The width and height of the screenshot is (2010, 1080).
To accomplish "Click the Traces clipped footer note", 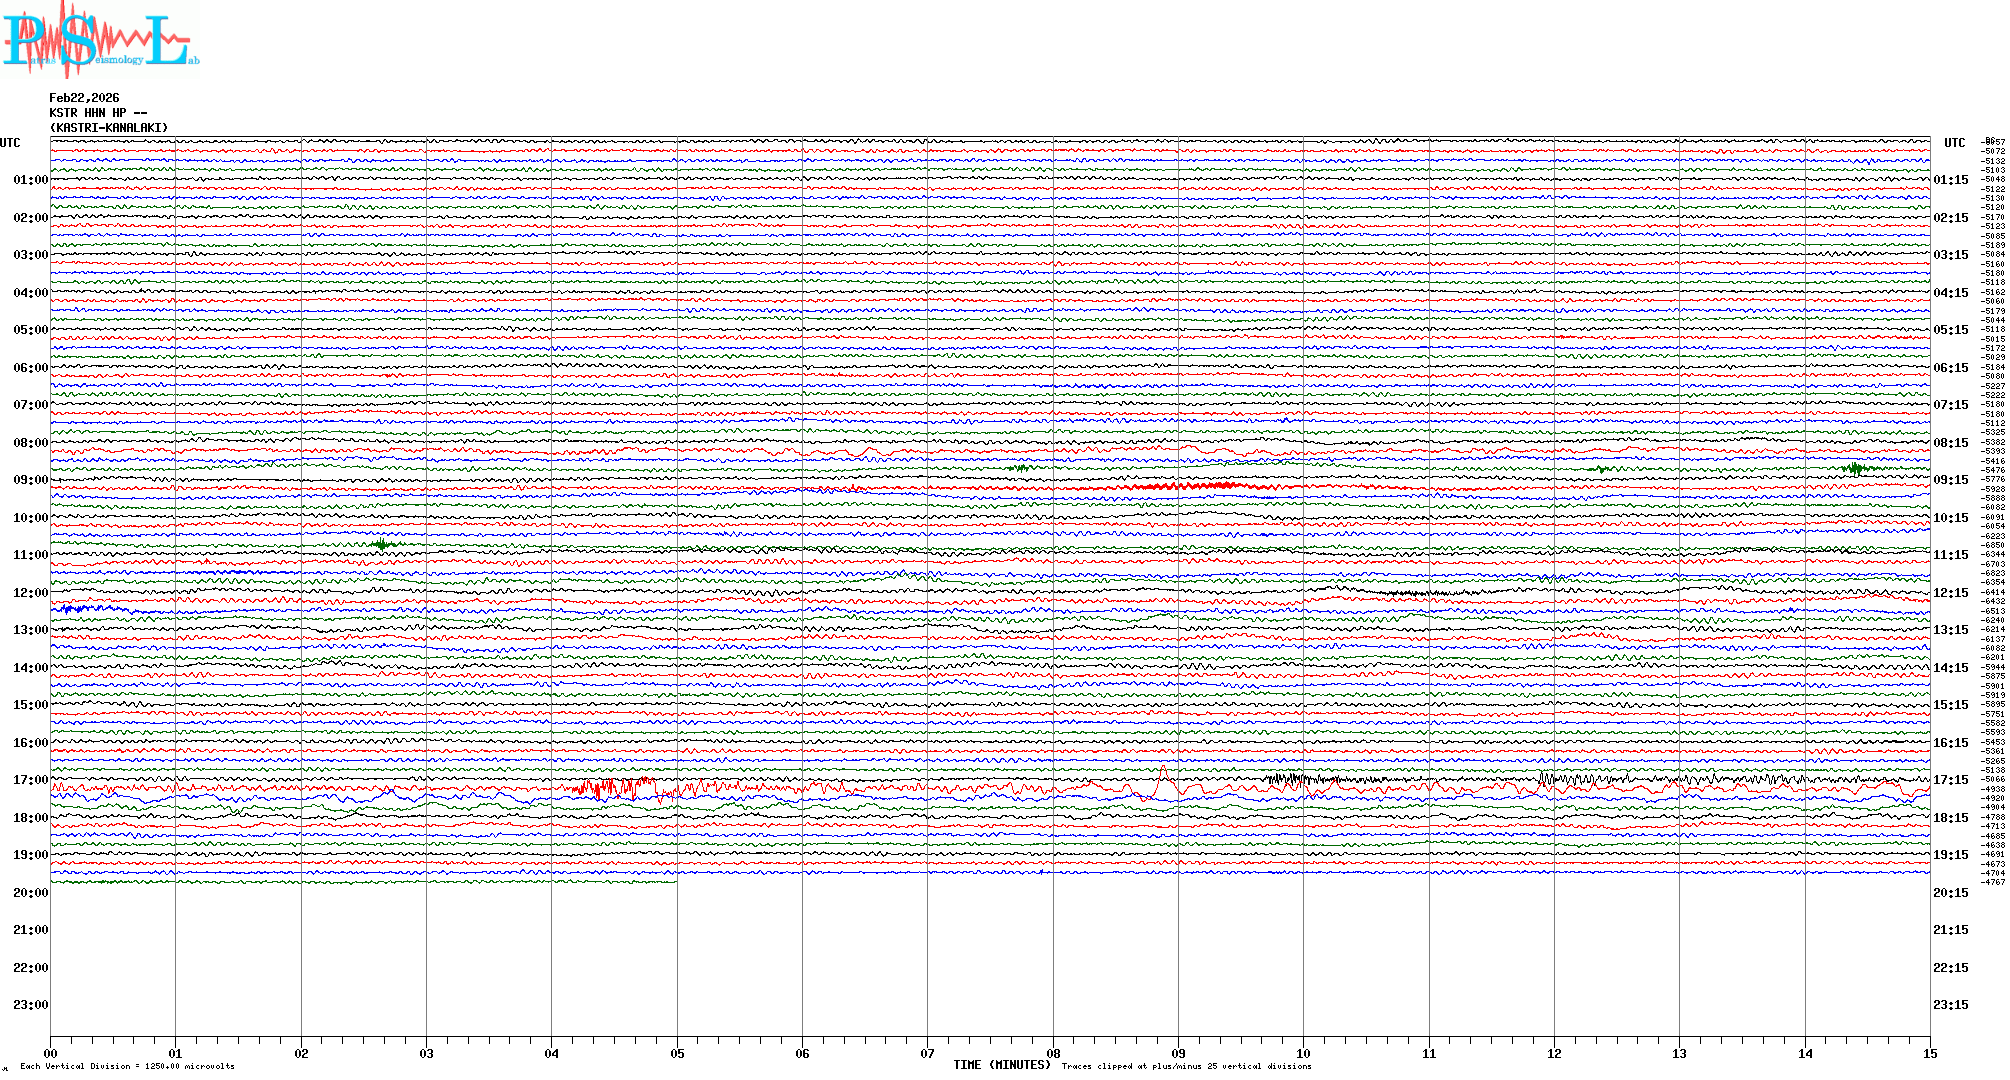I will click(1186, 1067).
